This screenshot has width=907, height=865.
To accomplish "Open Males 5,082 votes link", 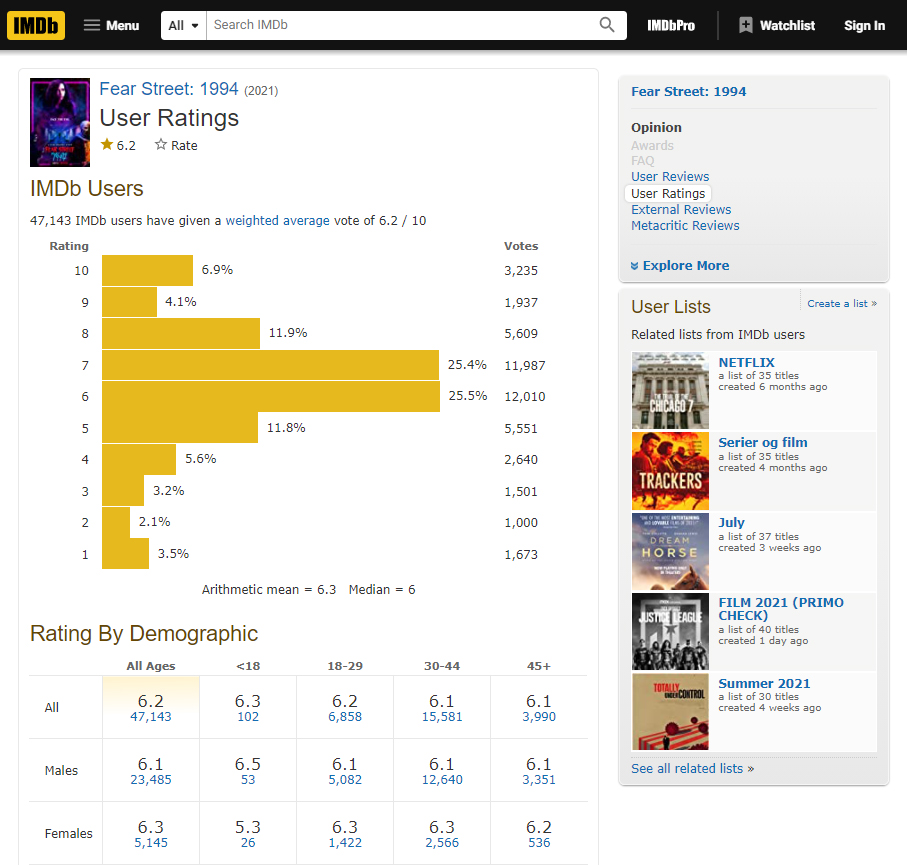I will [345, 780].
